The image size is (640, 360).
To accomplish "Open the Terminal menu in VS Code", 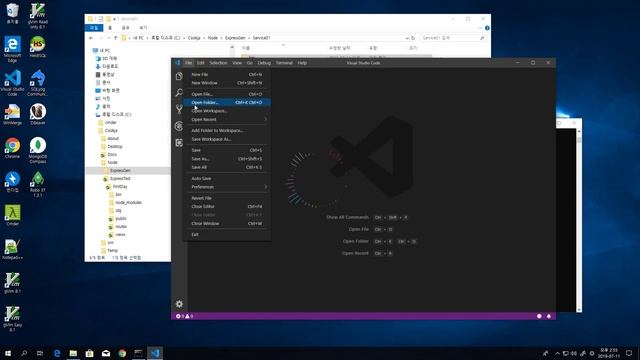I will [284, 63].
